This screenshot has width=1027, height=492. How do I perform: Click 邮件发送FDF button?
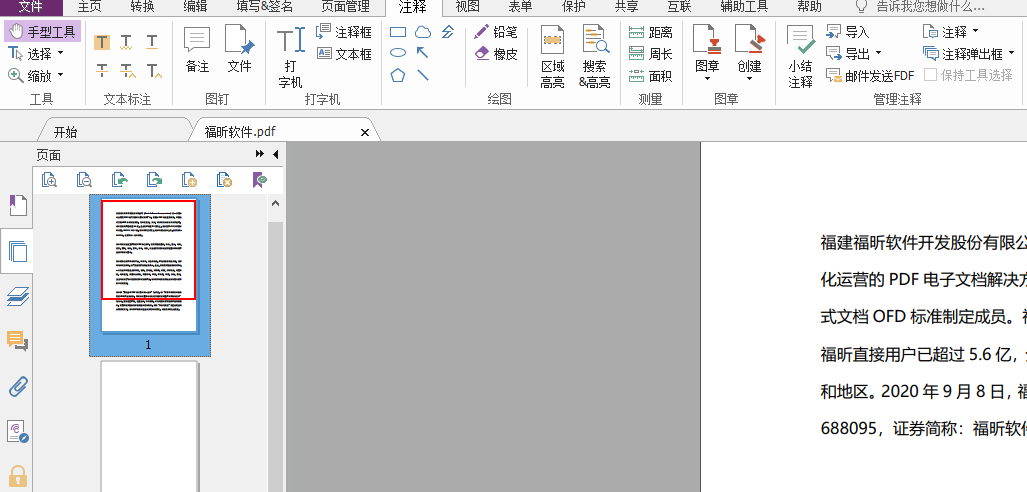[x=870, y=76]
